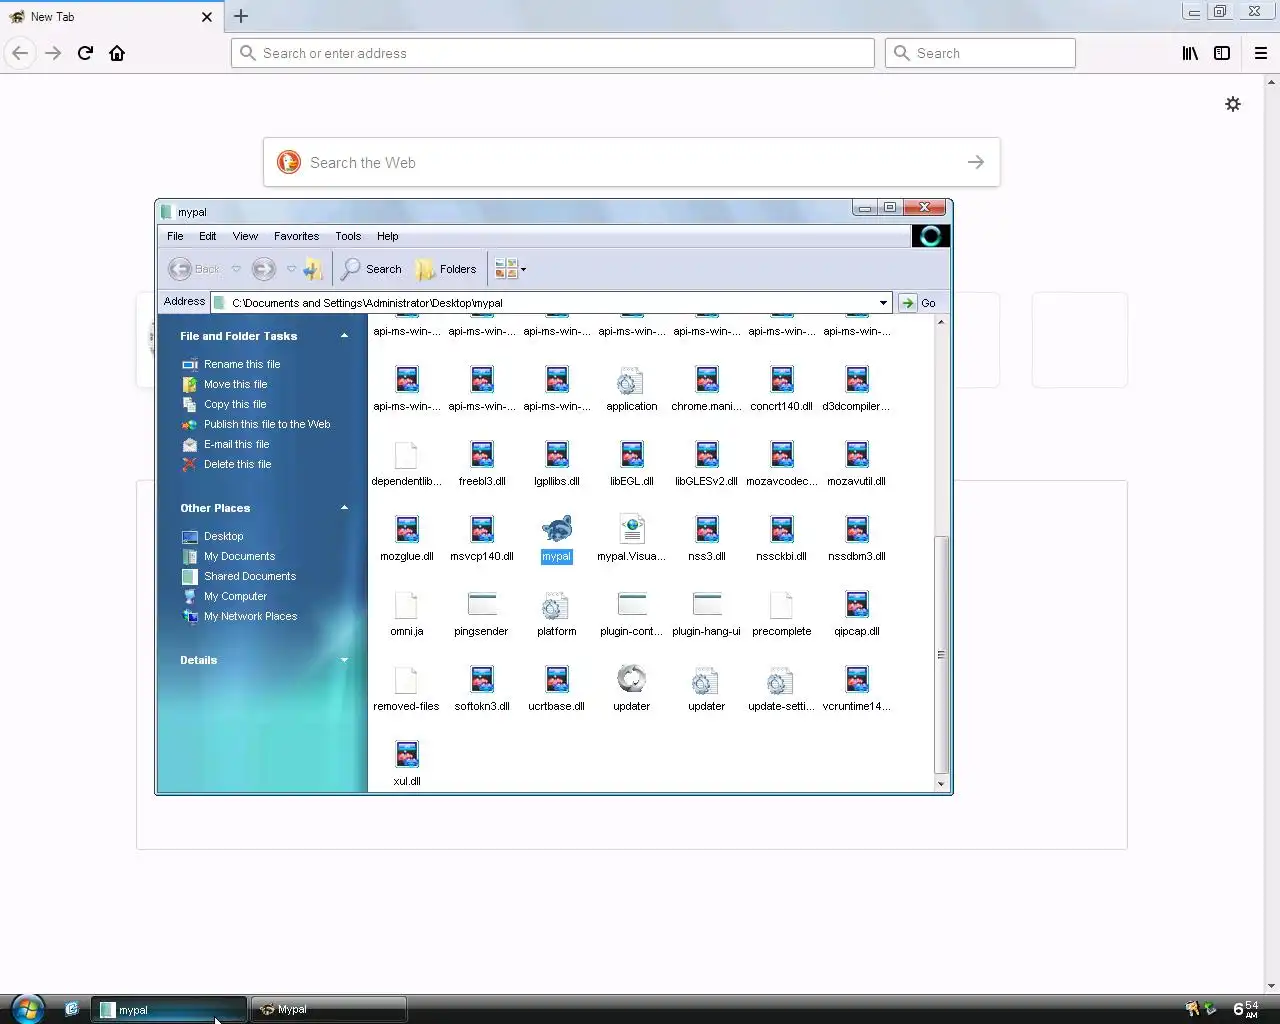Viewport: 1280px width, 1024px height.
Task: Click the Explorer scrollbar down arrow
Action: 941,784
